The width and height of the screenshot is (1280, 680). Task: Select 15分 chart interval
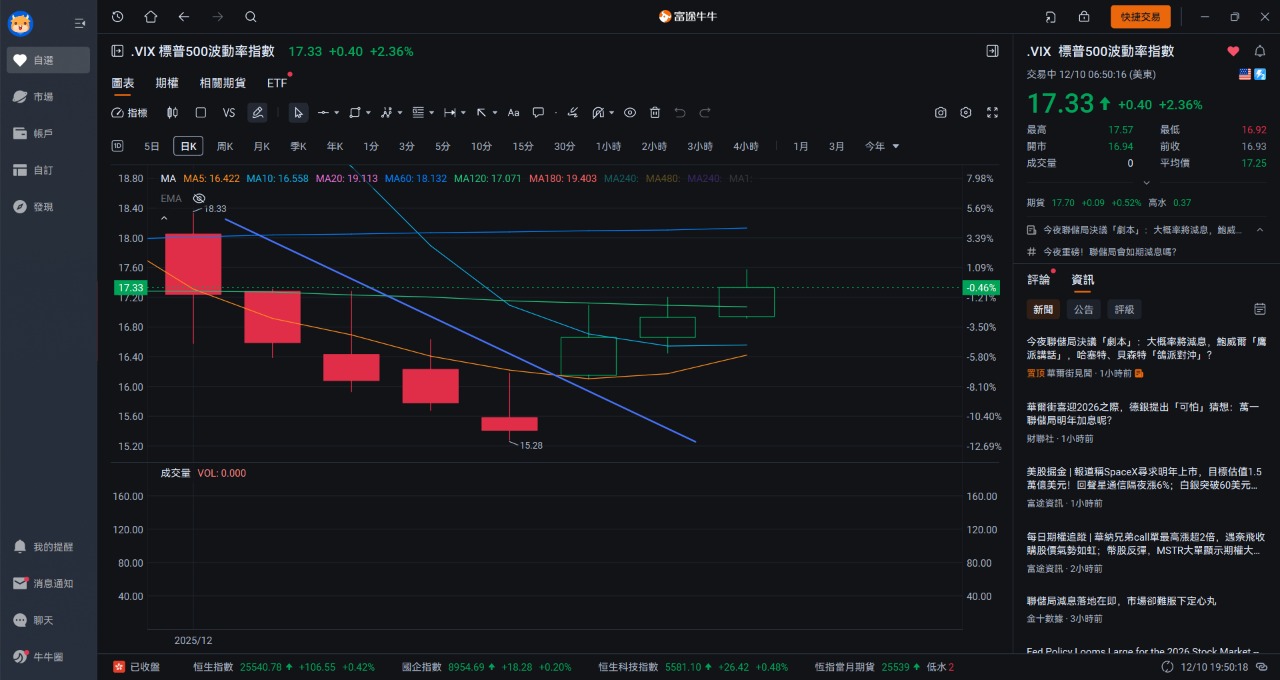click(523, 146)
